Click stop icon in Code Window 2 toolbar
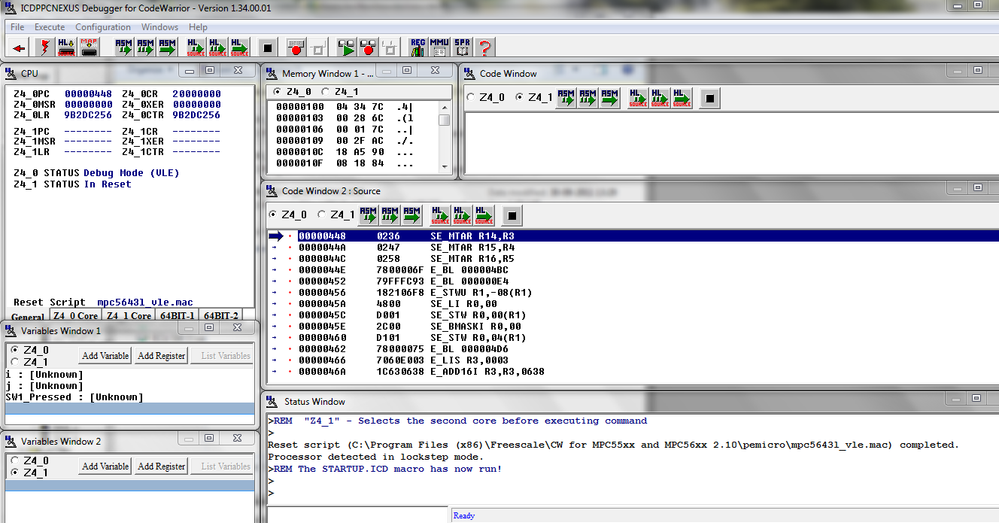 (512, 215)
